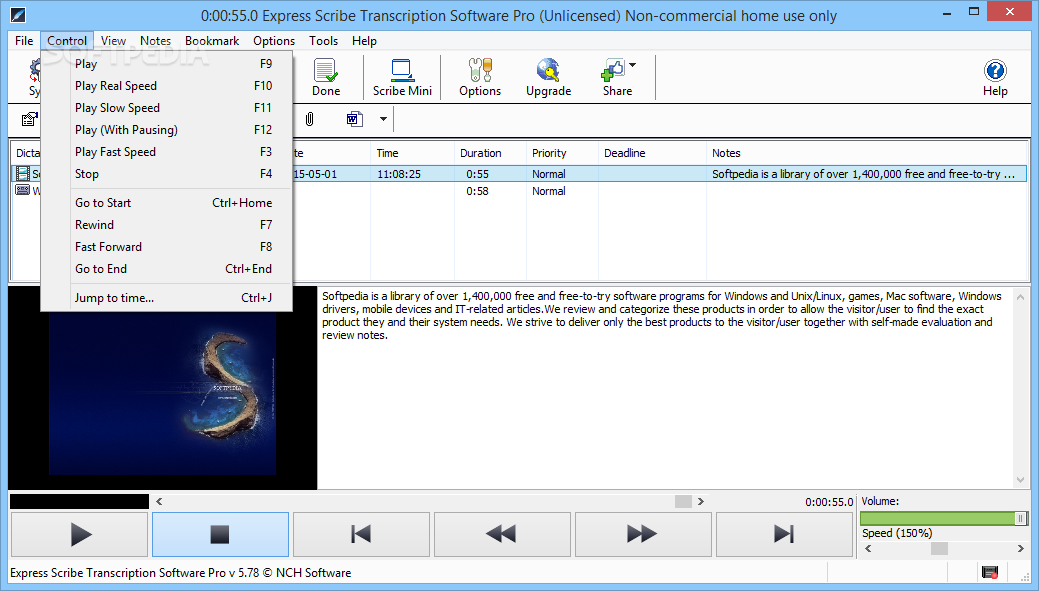Open the File menu
This screenshot has width=1039, height=591.
(x=24, y=40)
